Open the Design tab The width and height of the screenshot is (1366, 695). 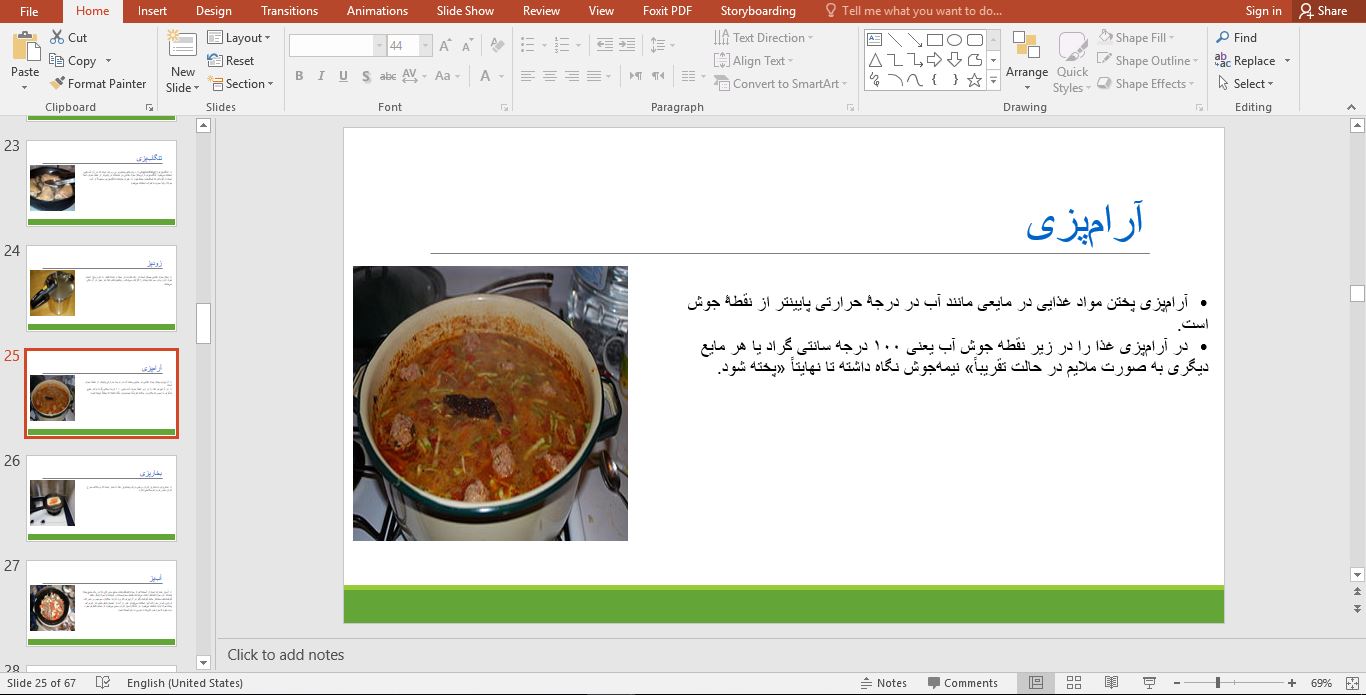(x=214, y=11)
